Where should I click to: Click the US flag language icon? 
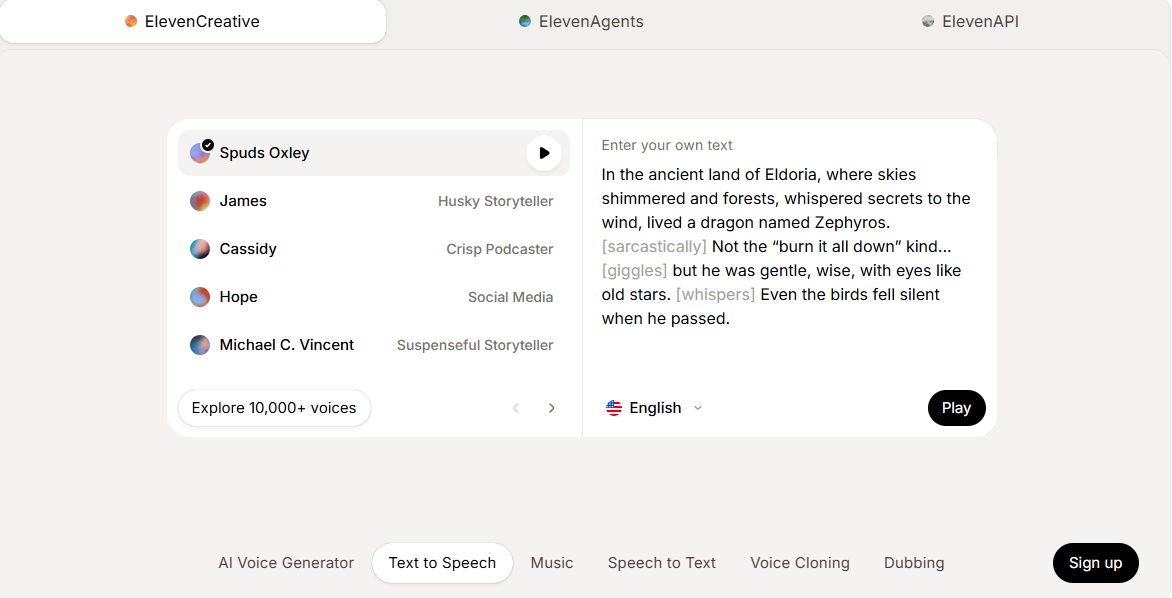point(614,408)
